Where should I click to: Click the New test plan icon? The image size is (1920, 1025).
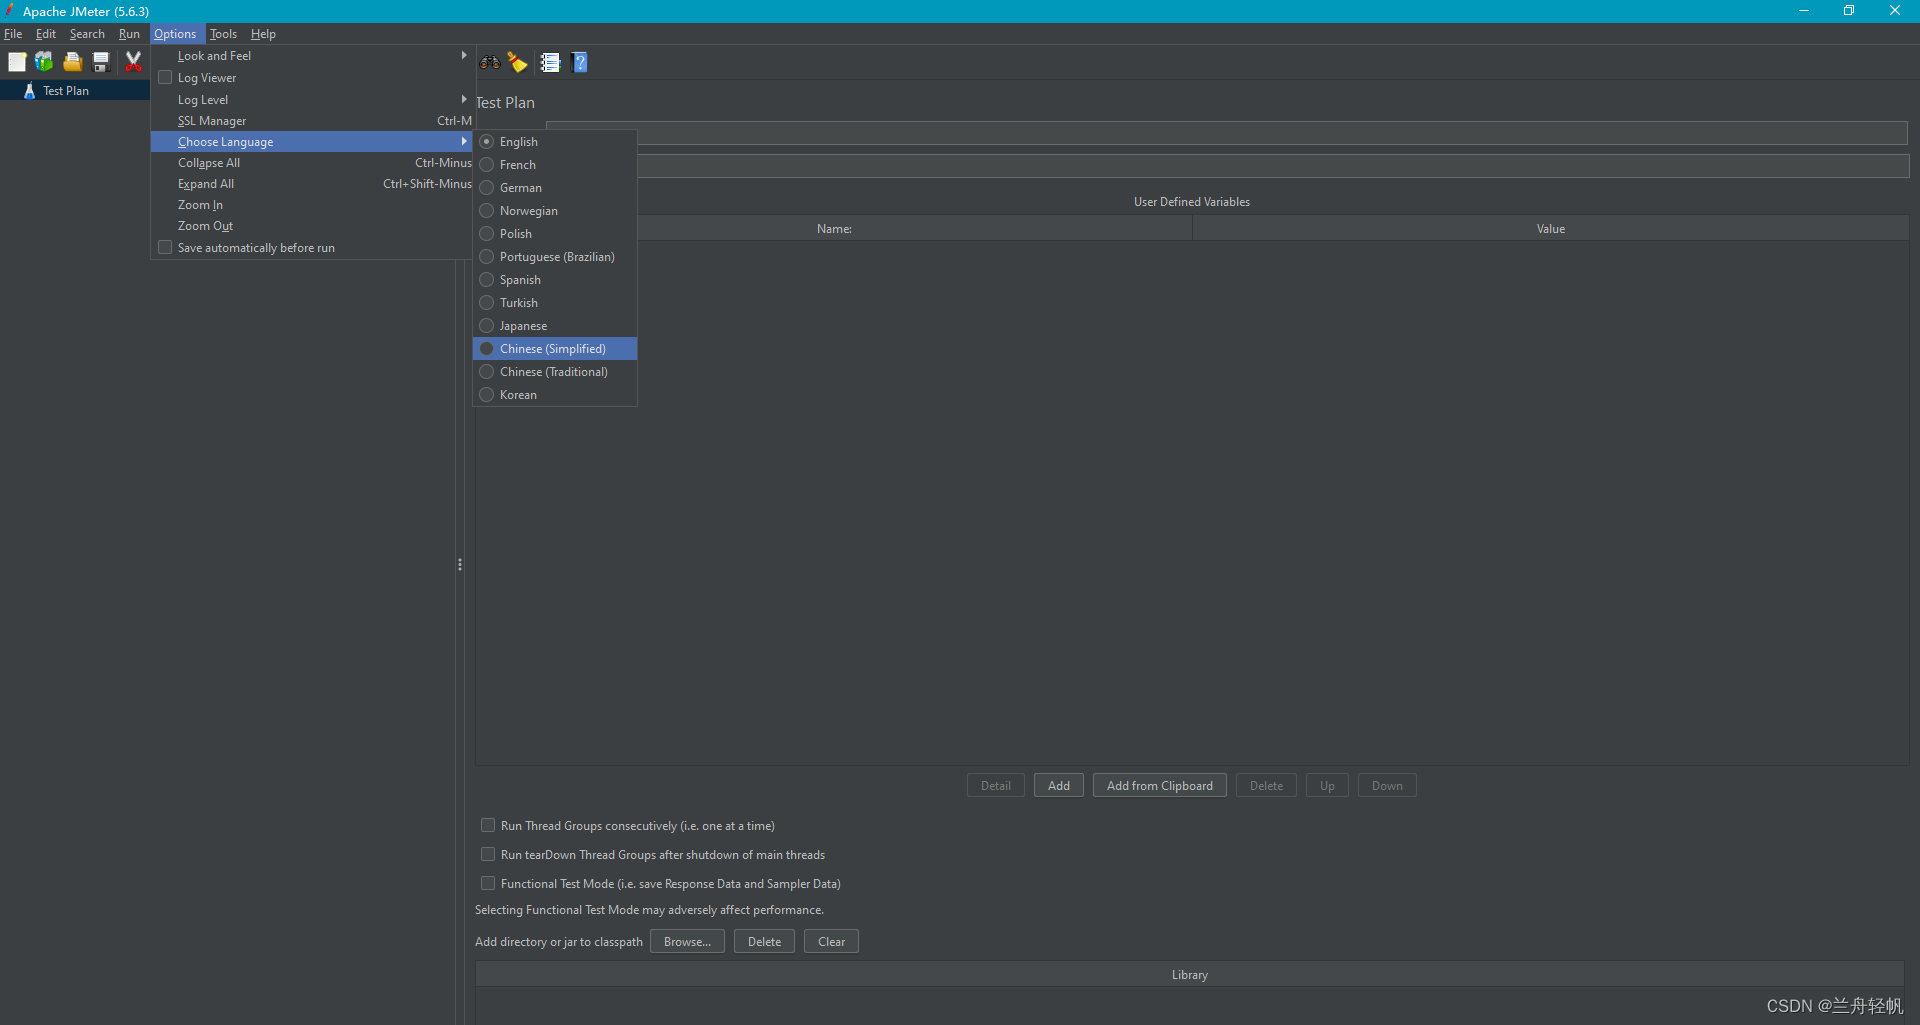17,62
